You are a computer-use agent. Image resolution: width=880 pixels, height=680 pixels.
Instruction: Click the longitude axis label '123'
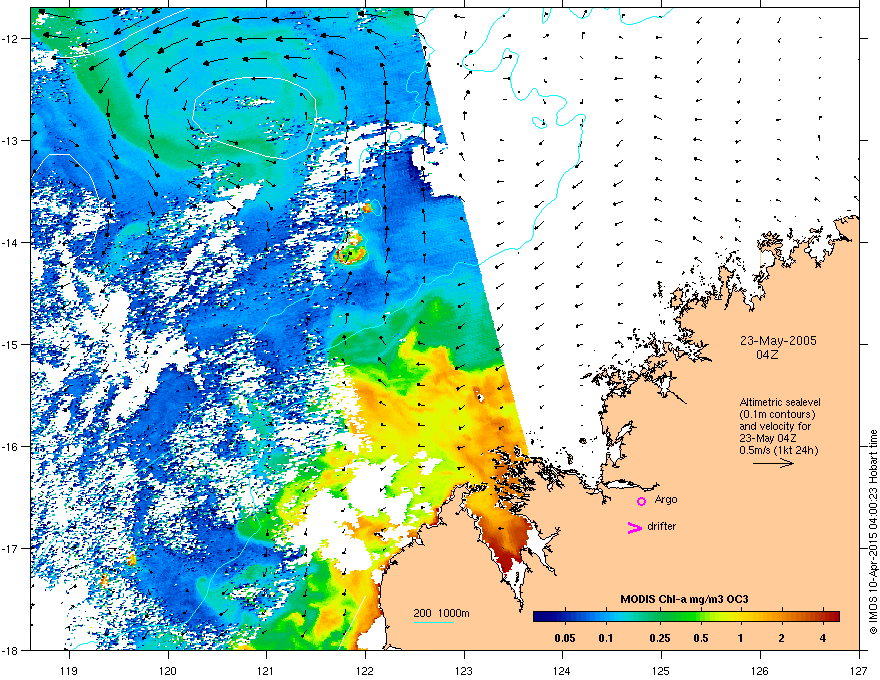coord(464,670)
